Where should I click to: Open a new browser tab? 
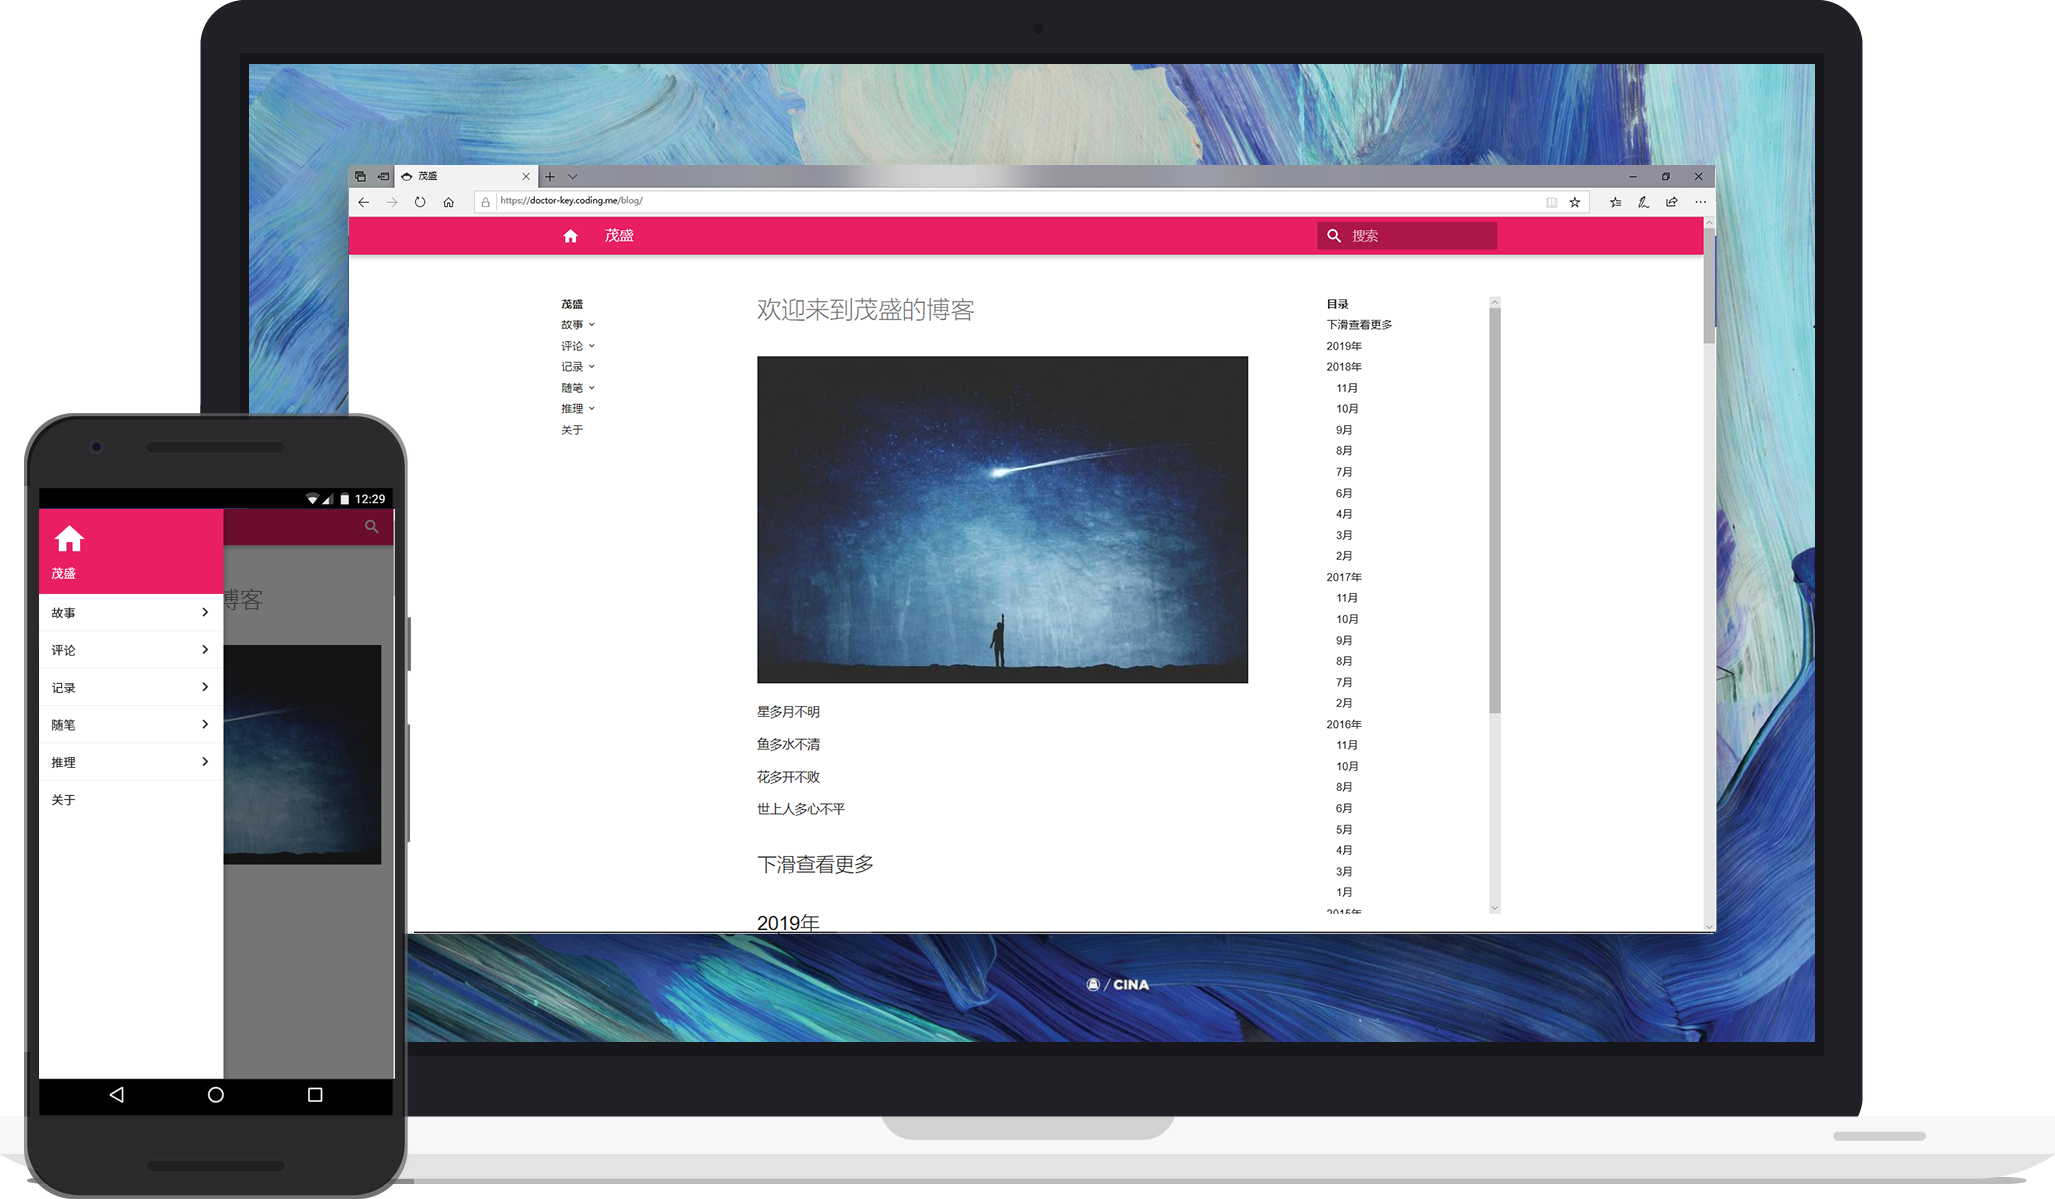(x=550, y=177)
